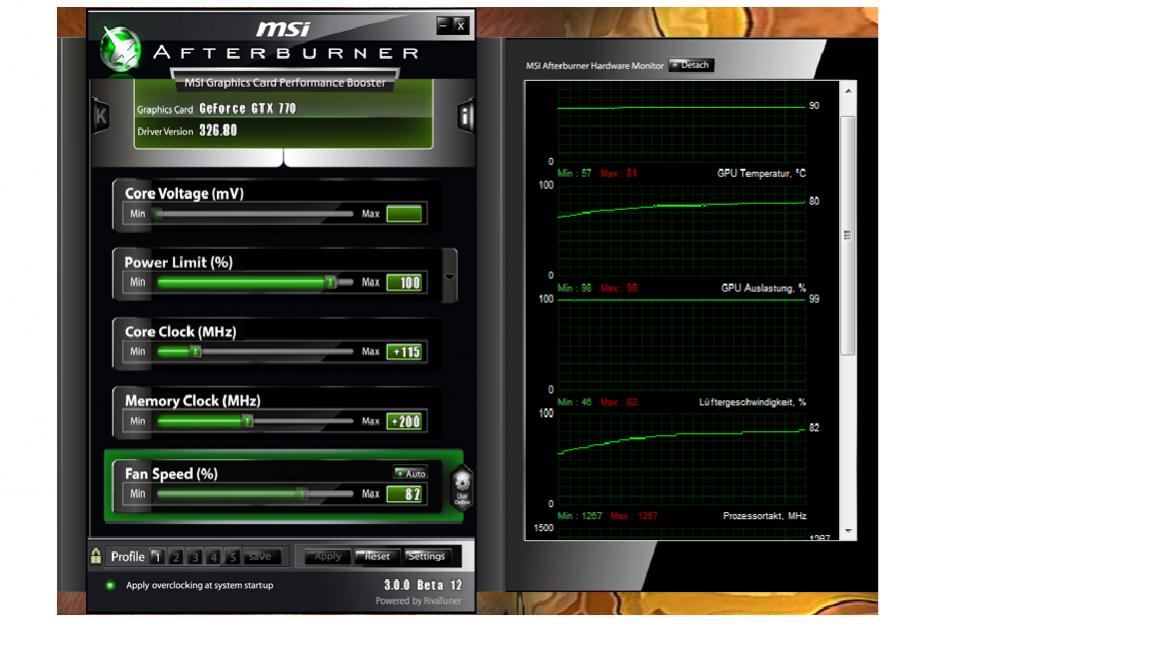Click the driver version 326.80 text
Image resolution: width=1151 pixels, height=647 pixels.
pos(218,131)
